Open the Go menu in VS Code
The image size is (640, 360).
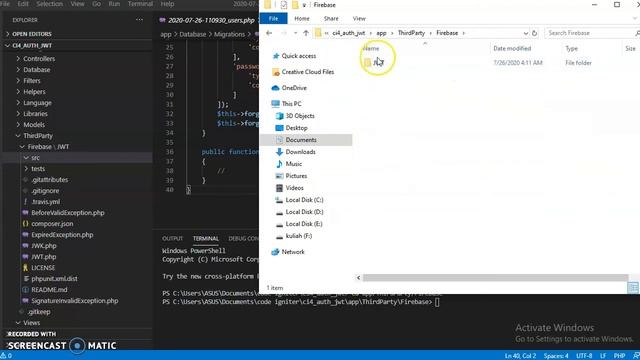tap(96, 4)
